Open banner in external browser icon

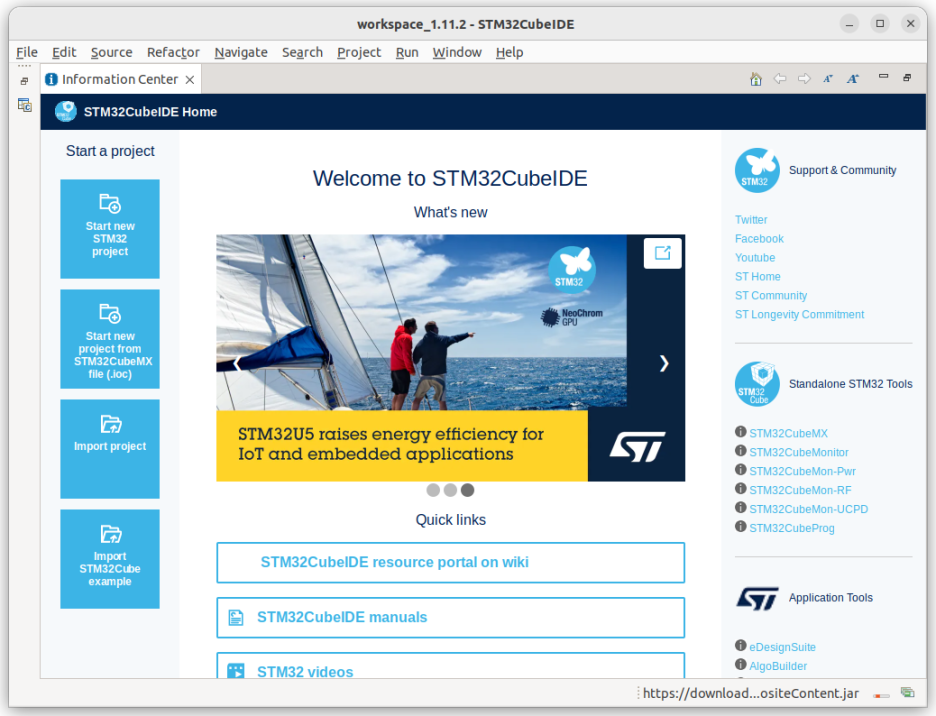coord(663,253)
